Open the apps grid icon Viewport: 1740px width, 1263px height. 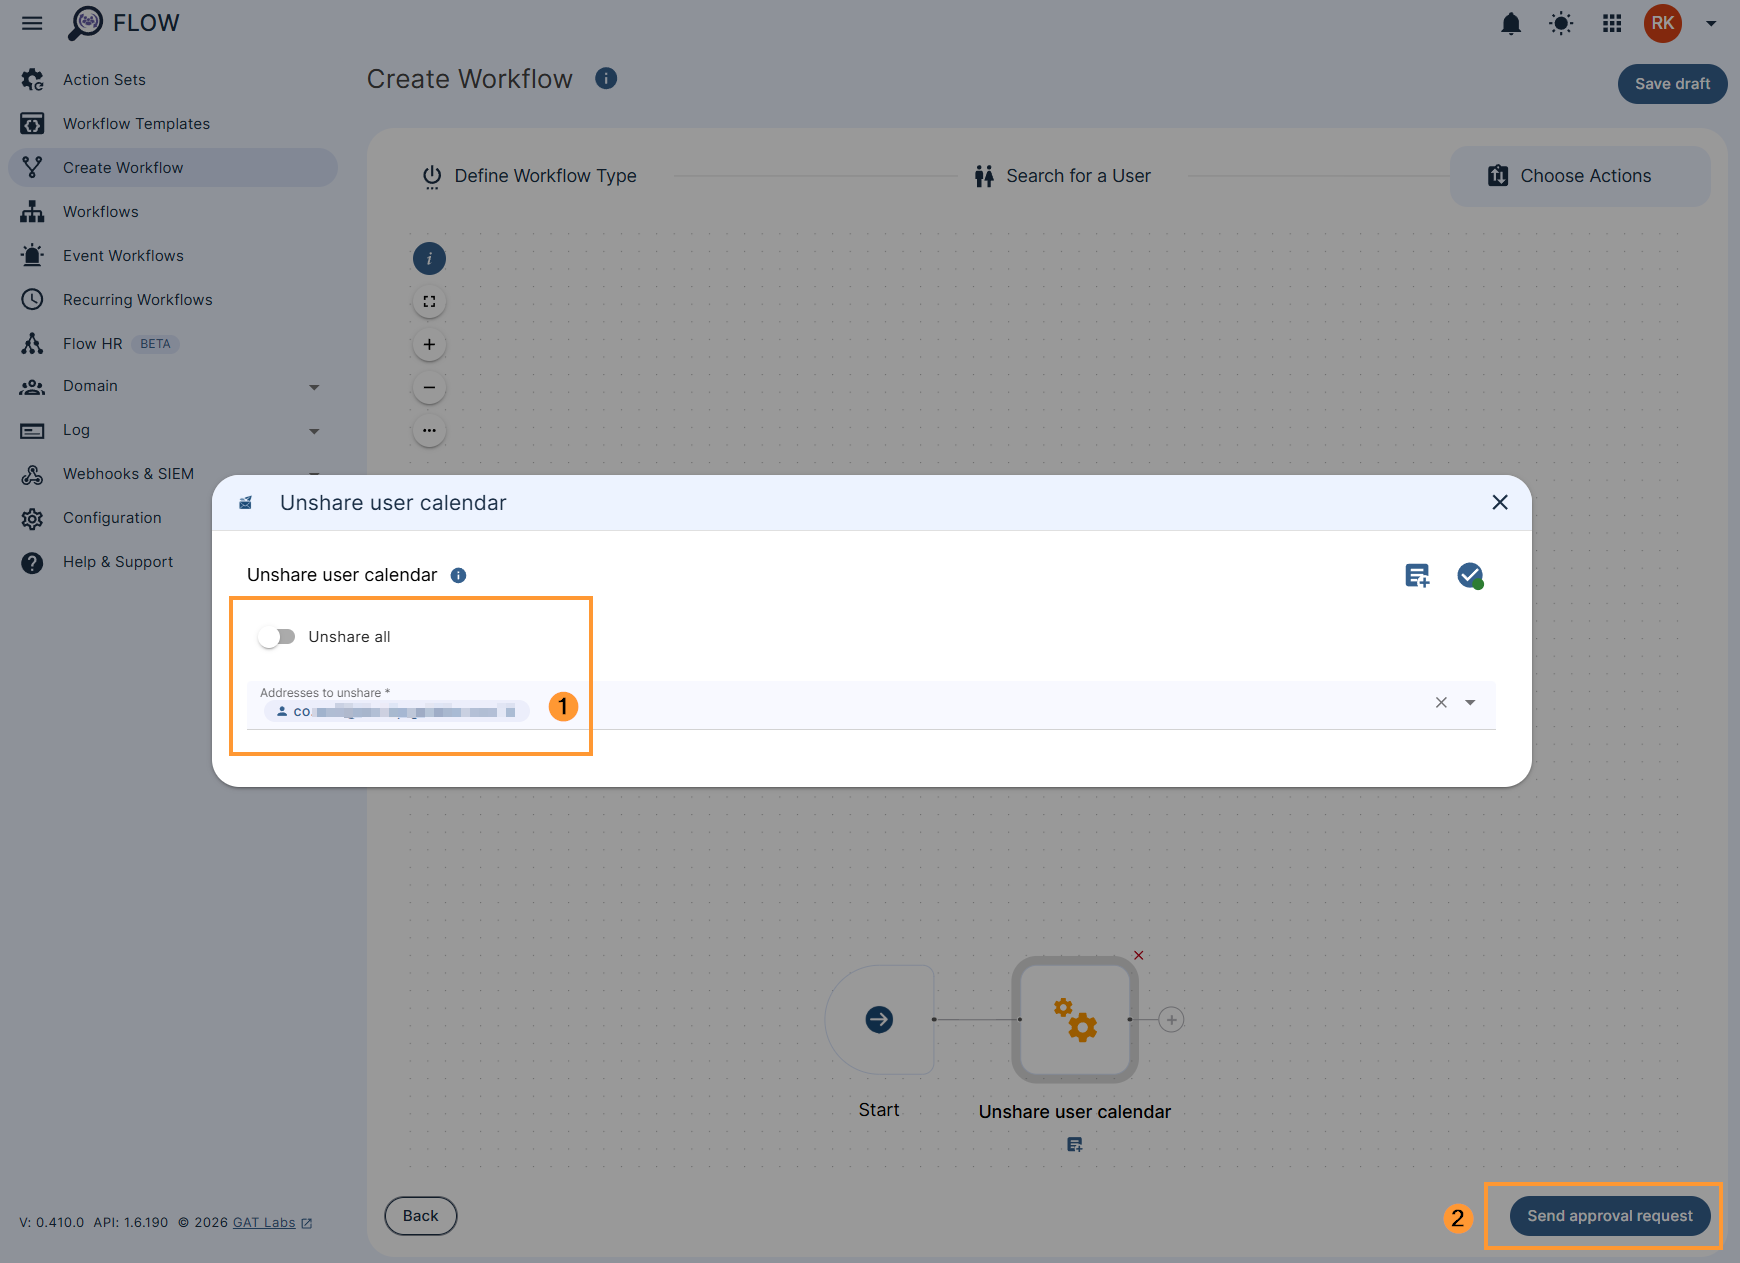[1611, 23]
